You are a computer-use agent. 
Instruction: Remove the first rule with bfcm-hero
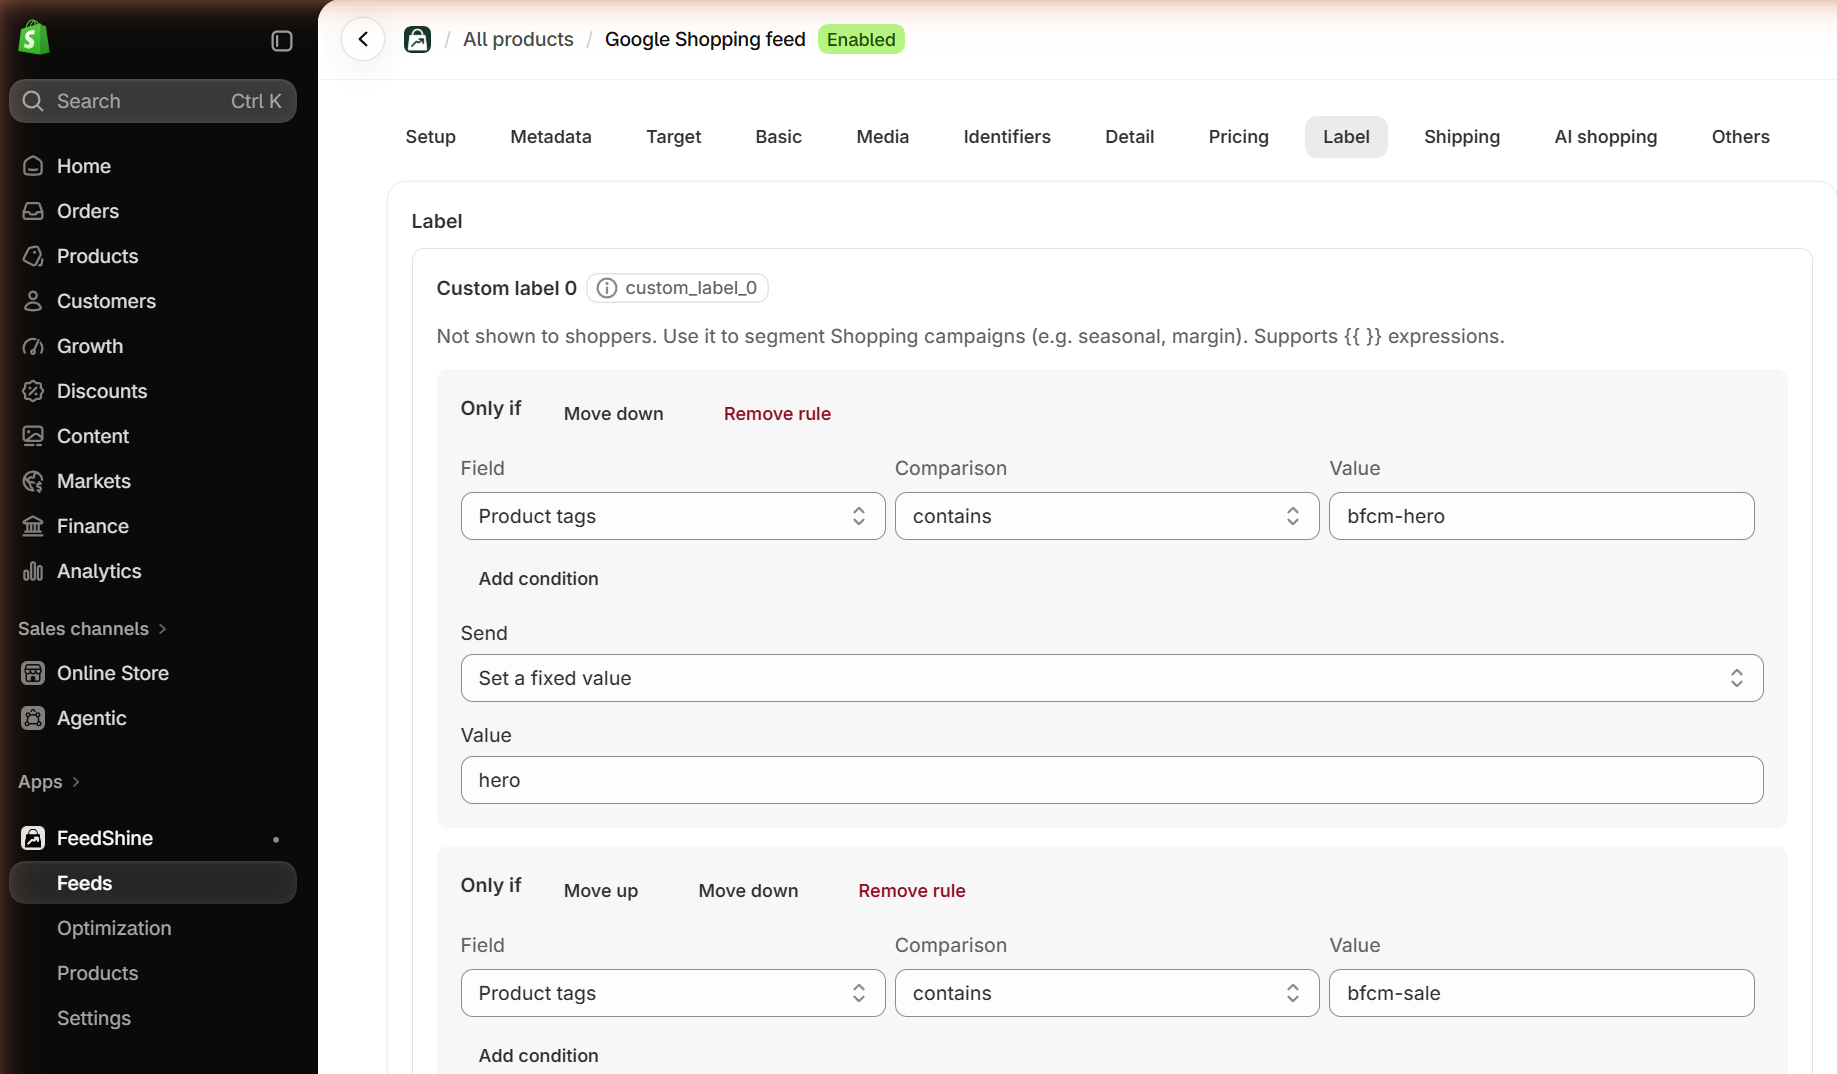pyautogui.click(x=777, y=414)
